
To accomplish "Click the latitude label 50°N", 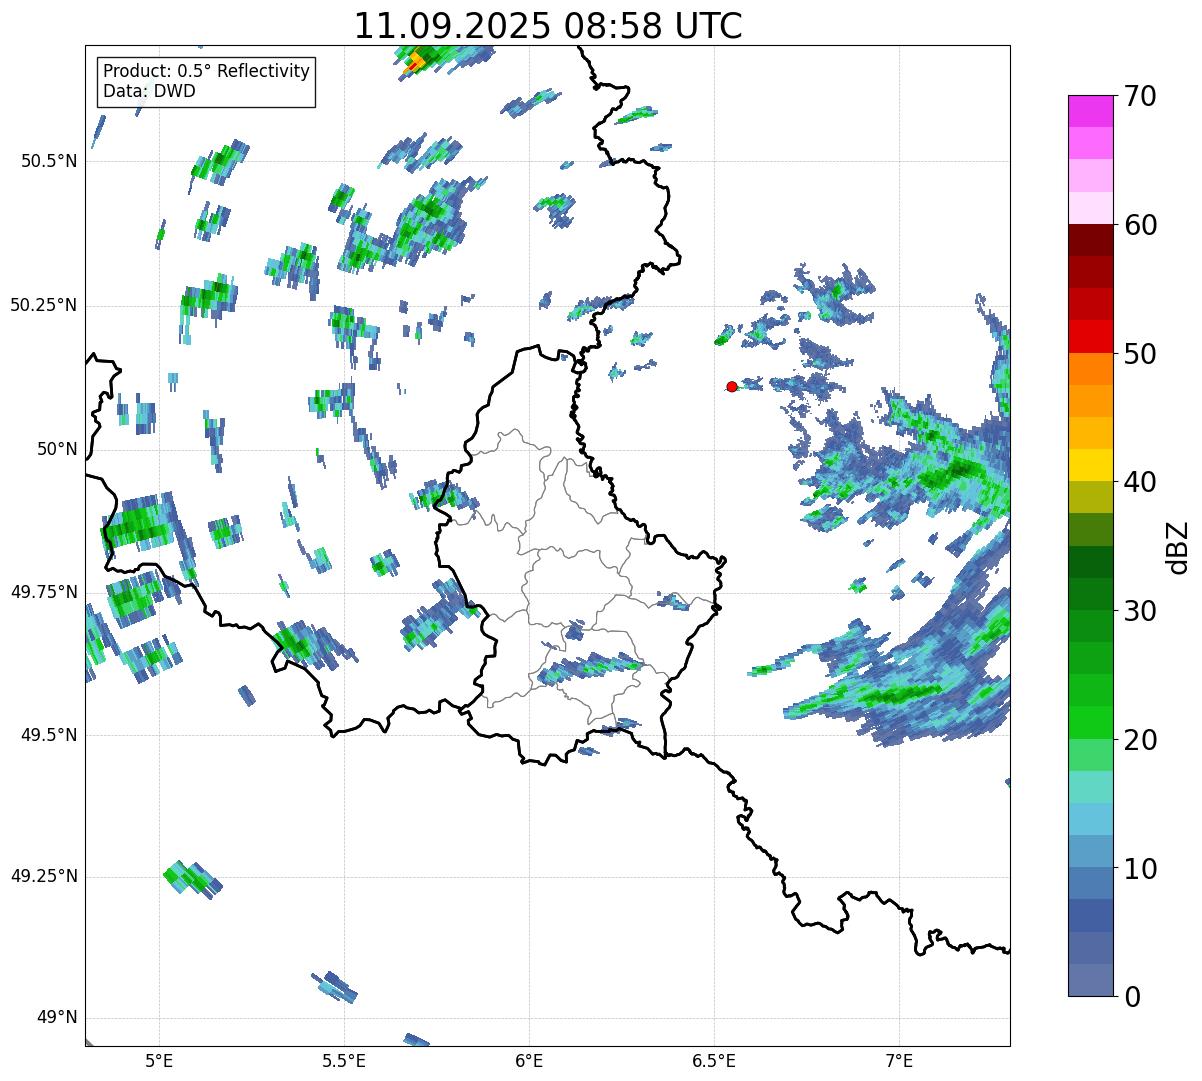I will (57, 449).
